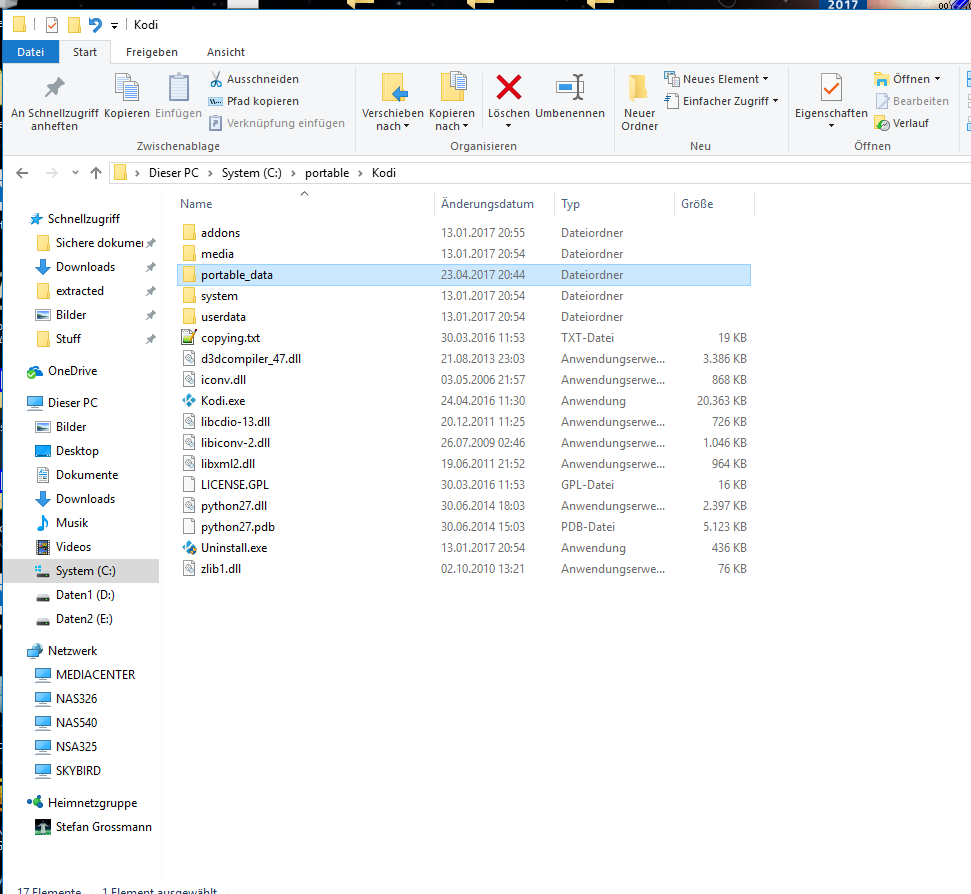This screenshot has height=894, width=971.
Task: Click the address bar folder icon
Action: 121,173
